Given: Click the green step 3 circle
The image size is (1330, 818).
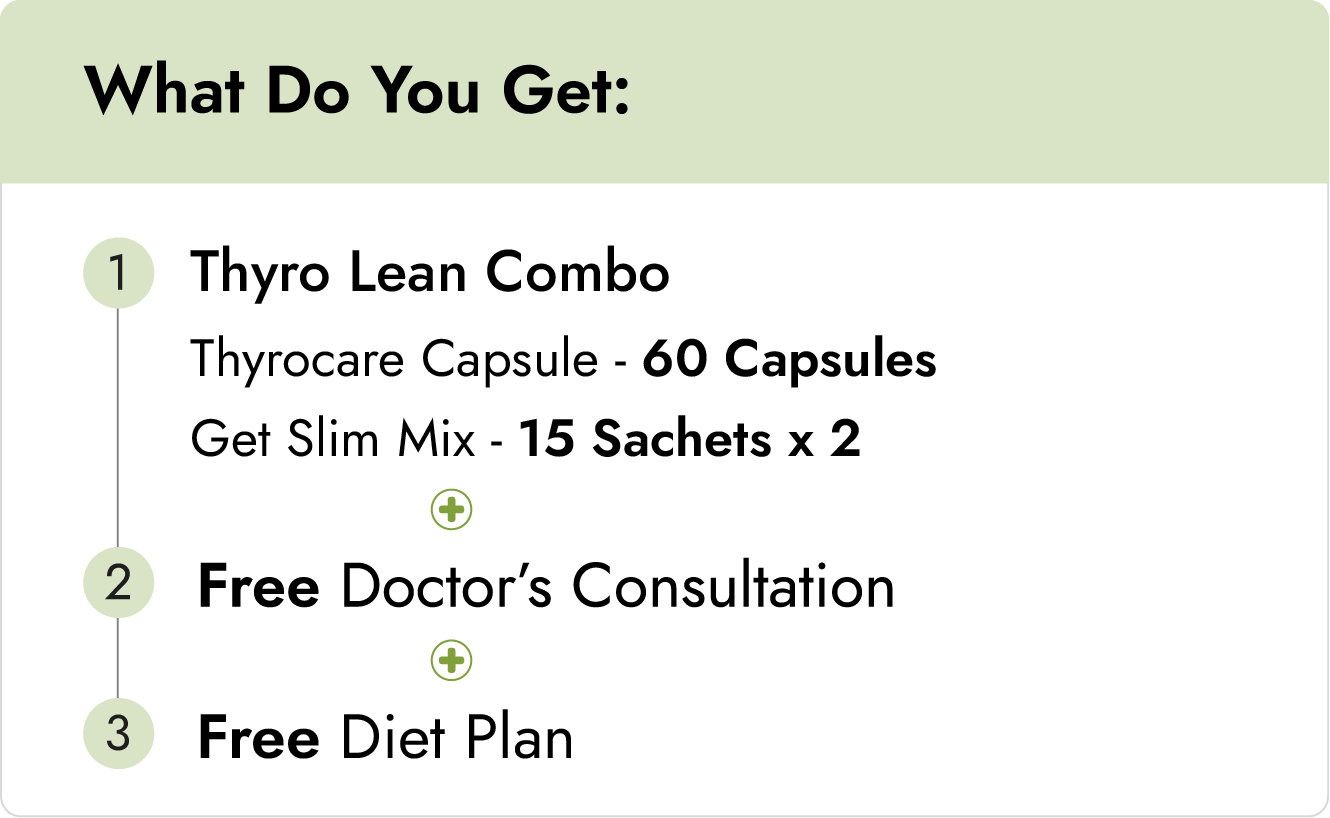Looking at the screenshot, I should click(118, 734).
